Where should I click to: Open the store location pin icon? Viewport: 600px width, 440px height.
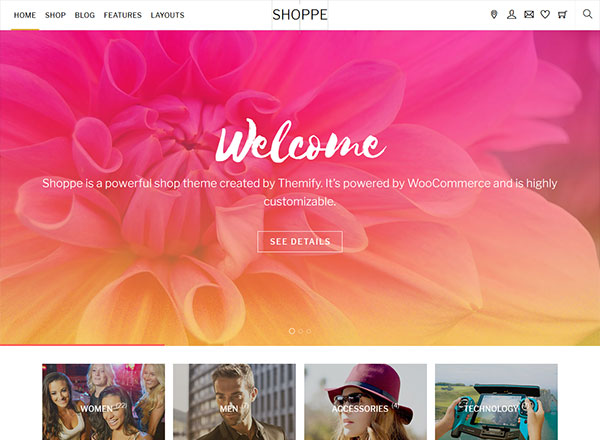(494, 15)
